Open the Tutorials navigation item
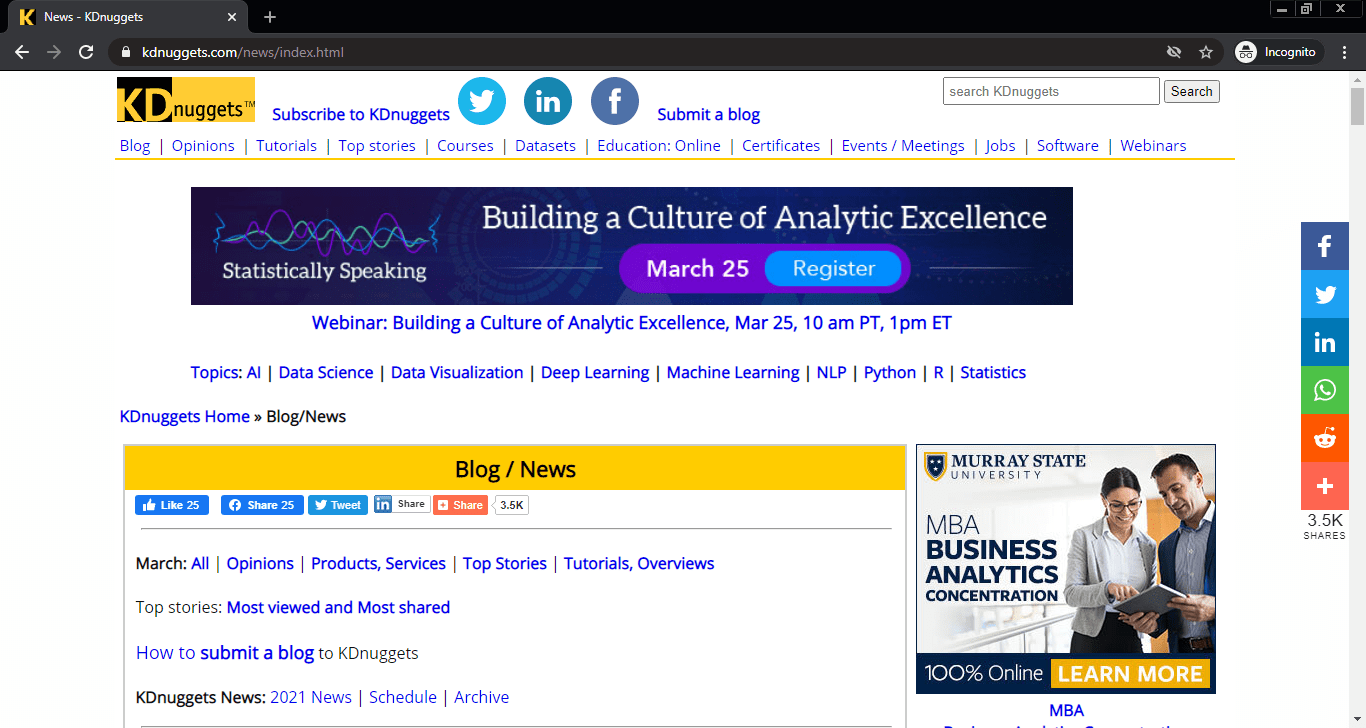This screenshot has width=1366, height=728. 286,145
